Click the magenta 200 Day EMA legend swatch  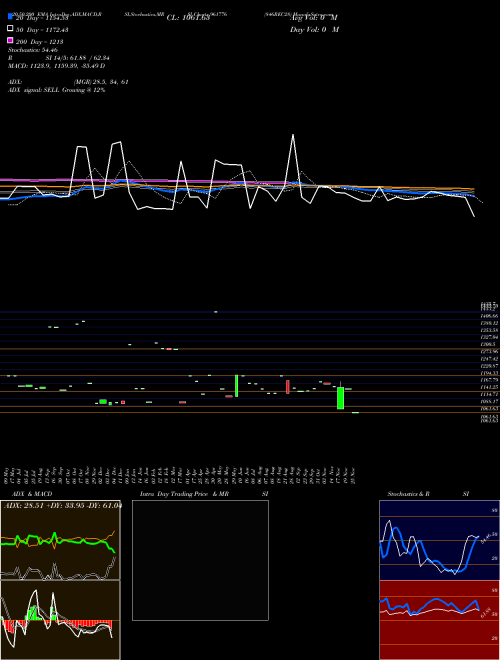tap(10, 40)
